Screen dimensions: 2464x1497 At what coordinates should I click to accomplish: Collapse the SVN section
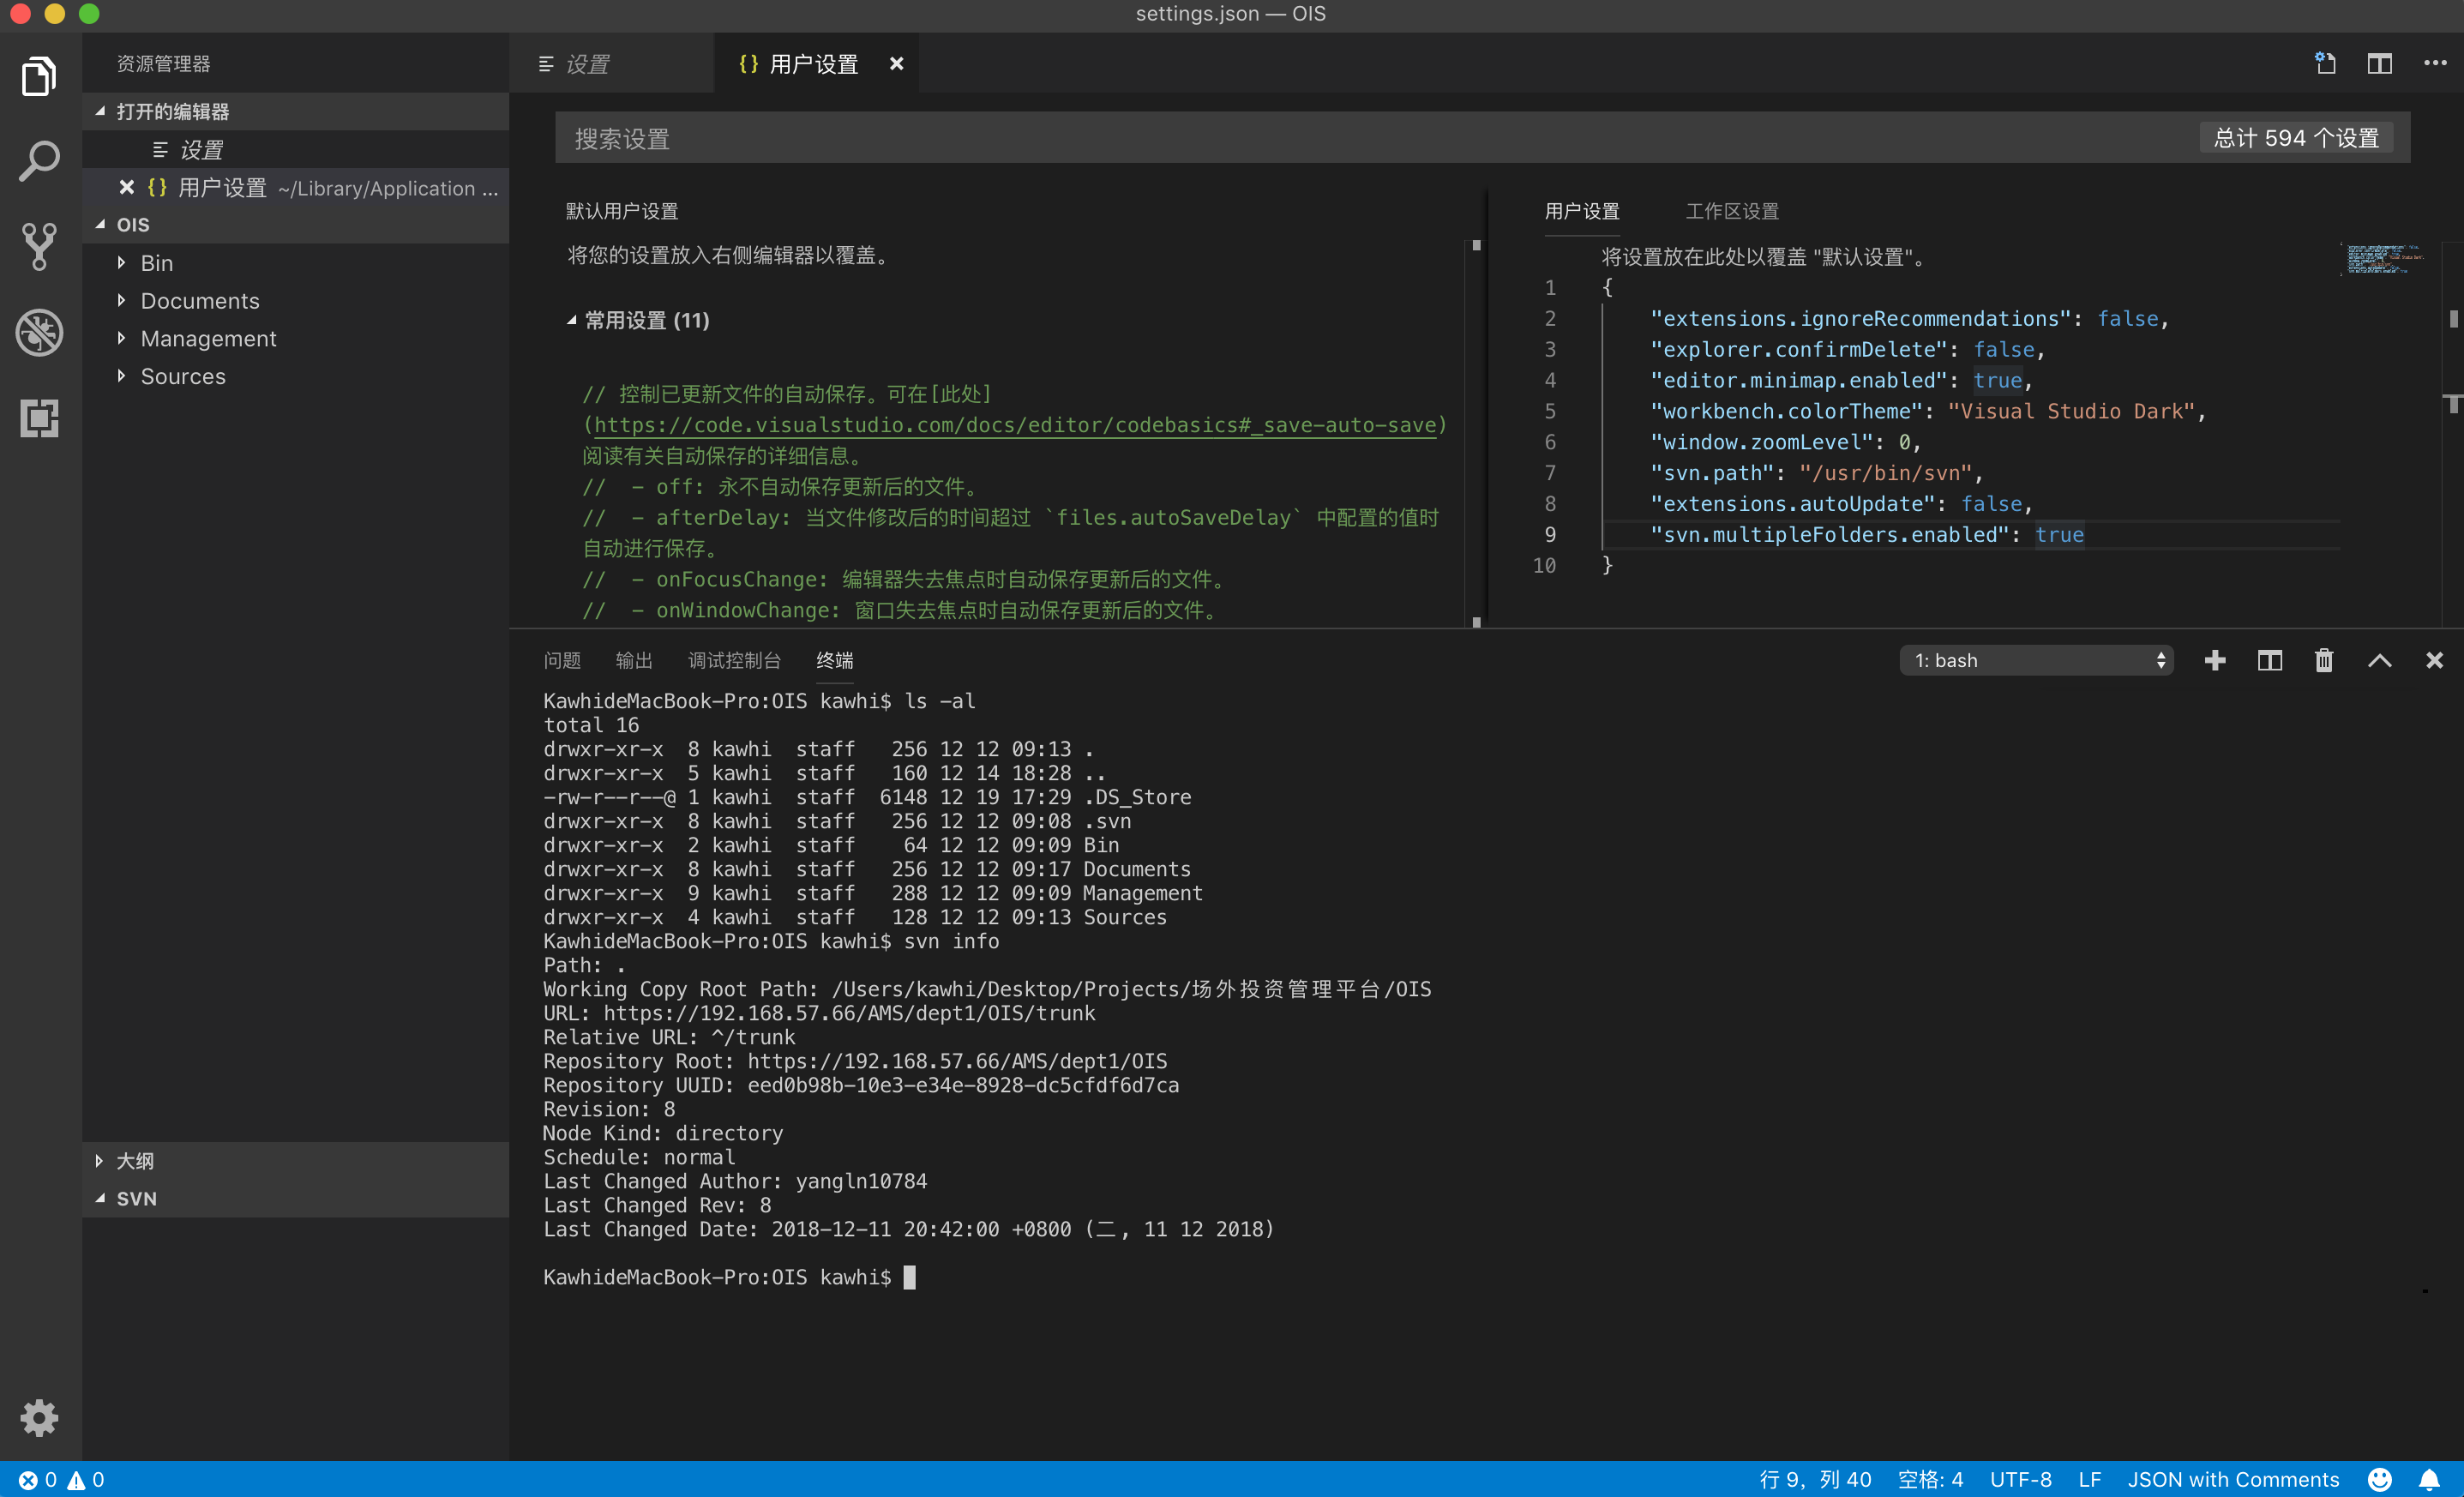[296, 1198]
